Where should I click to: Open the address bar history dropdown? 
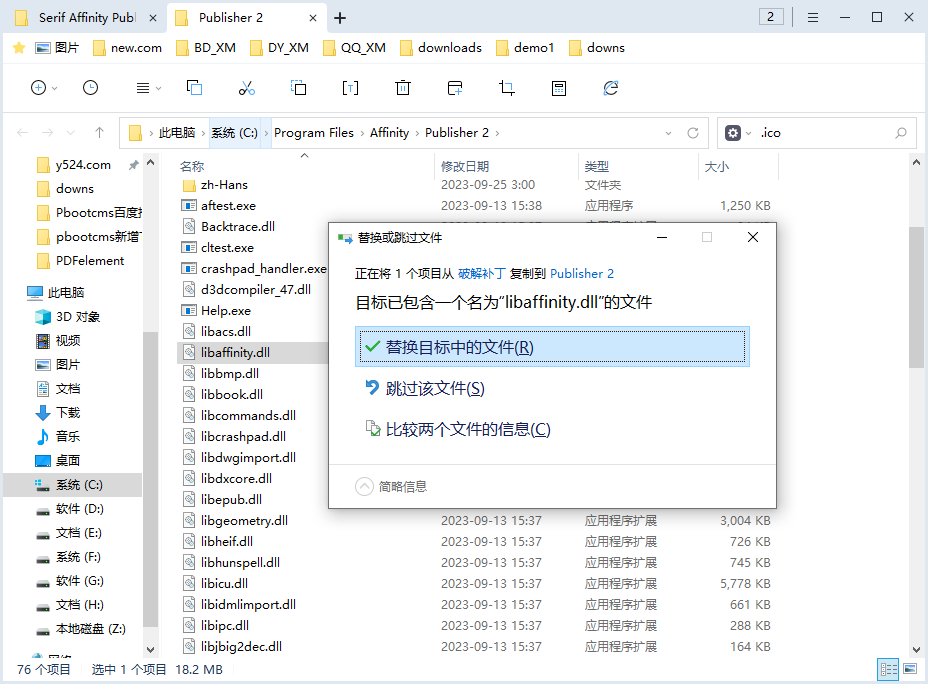coord(668,133)
